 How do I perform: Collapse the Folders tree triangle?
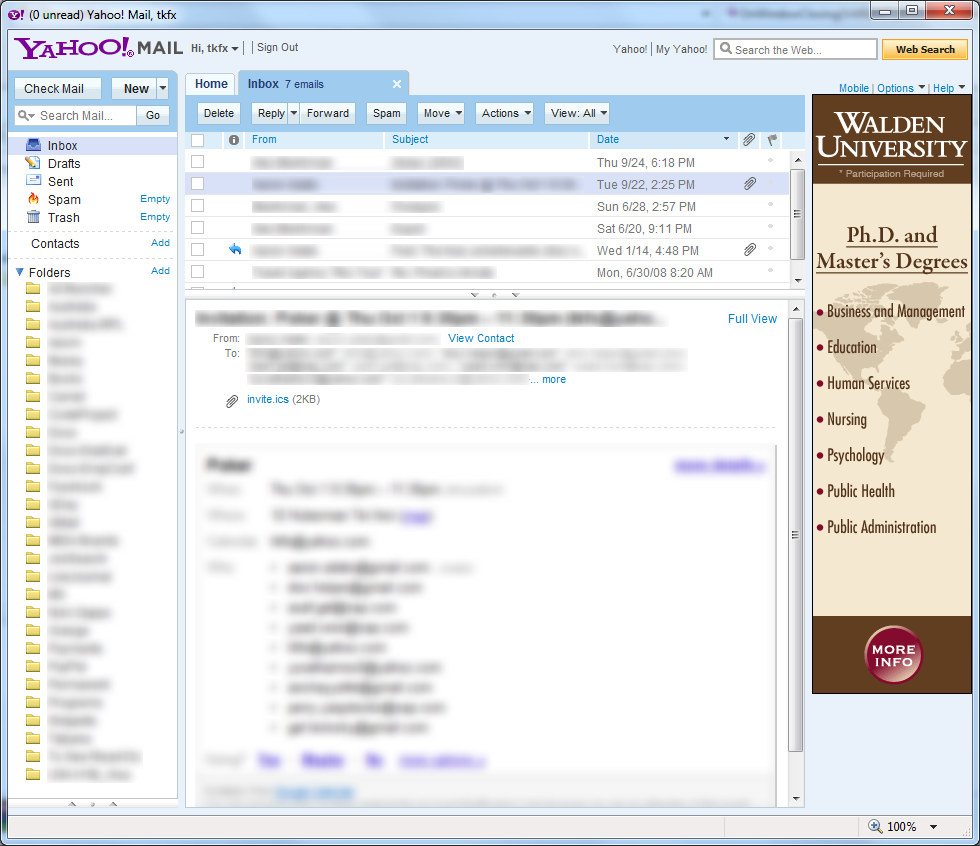tap(19, 272)
